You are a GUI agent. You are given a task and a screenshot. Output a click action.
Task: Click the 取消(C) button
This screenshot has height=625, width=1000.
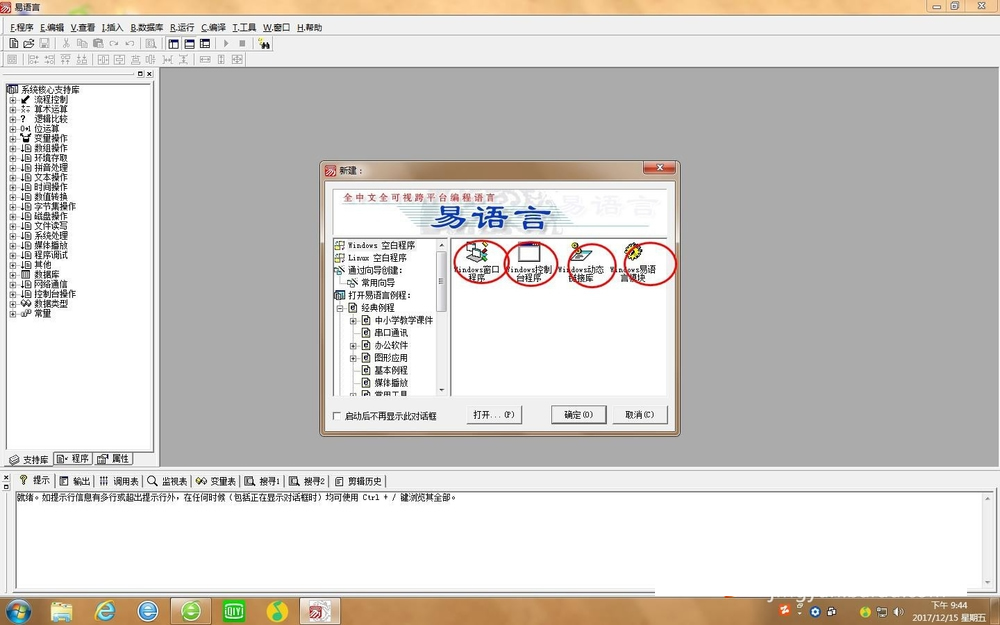(x=639, y=414)
